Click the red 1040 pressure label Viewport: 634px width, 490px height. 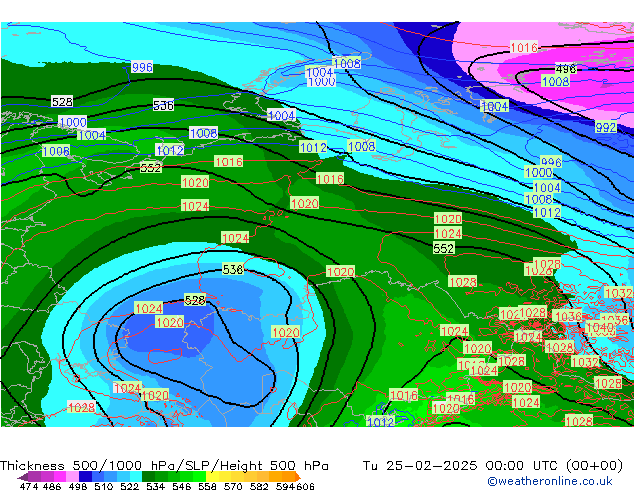click(x=600, y=328)
